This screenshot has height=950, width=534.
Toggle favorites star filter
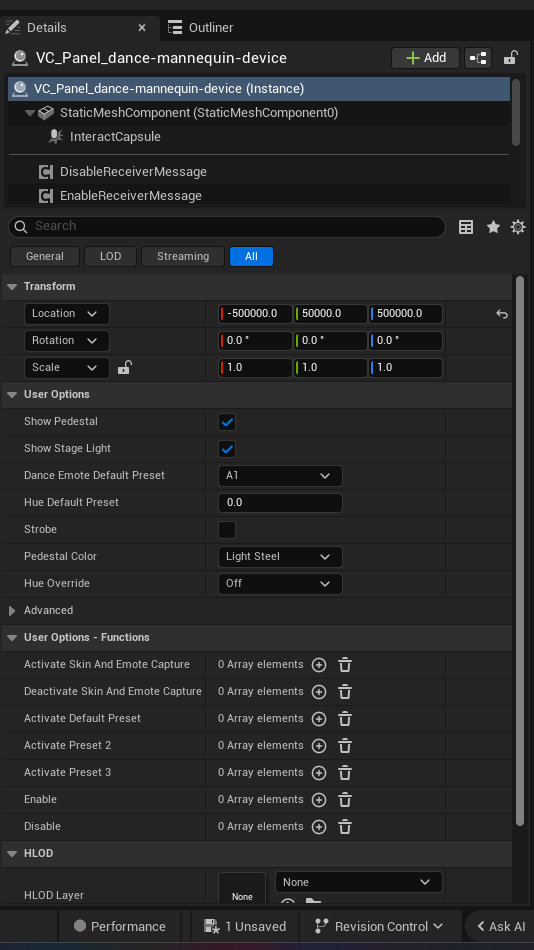pos(493,227)
